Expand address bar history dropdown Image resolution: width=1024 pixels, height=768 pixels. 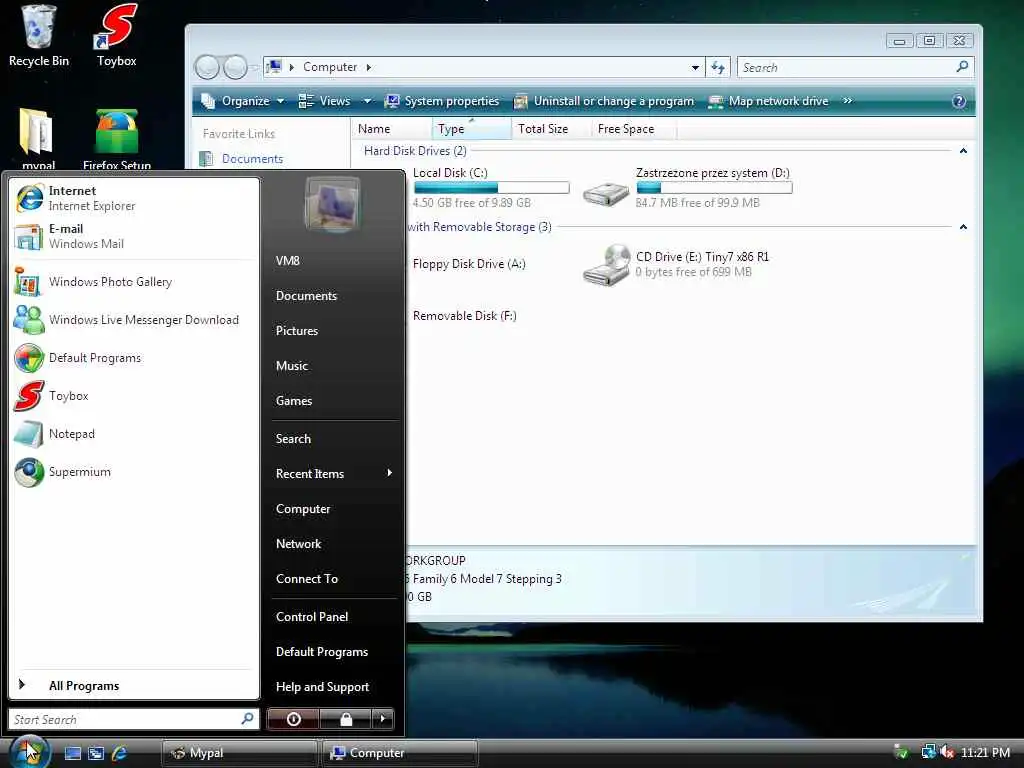click(x=695, y=67)
